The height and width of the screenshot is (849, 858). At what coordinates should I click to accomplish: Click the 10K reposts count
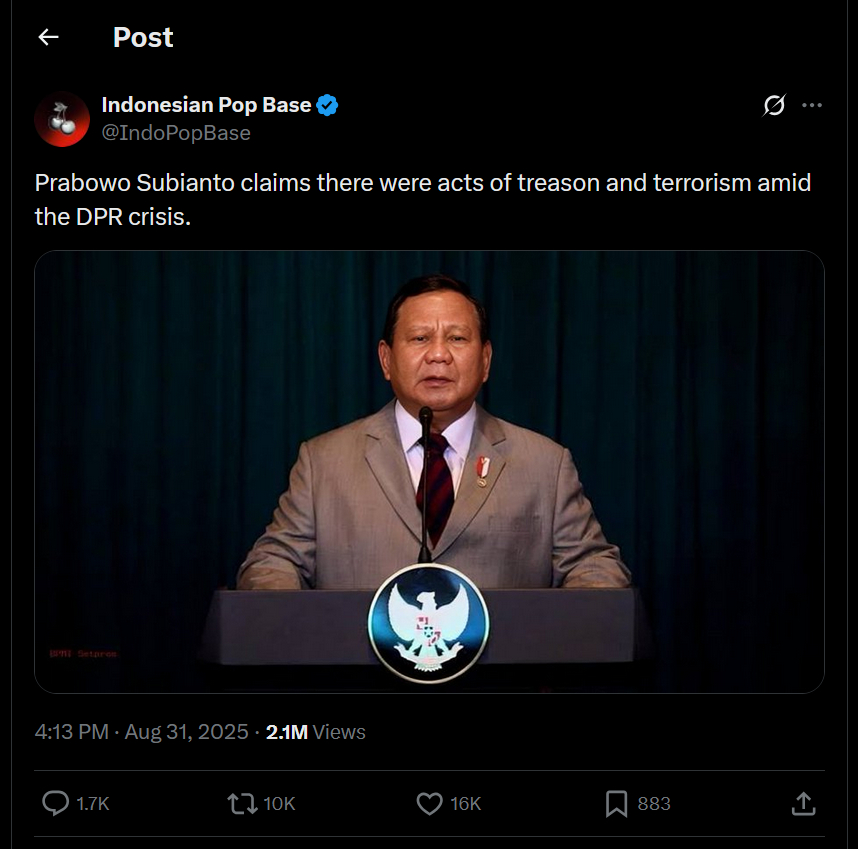pyautogui.click(x=279, y=804)
